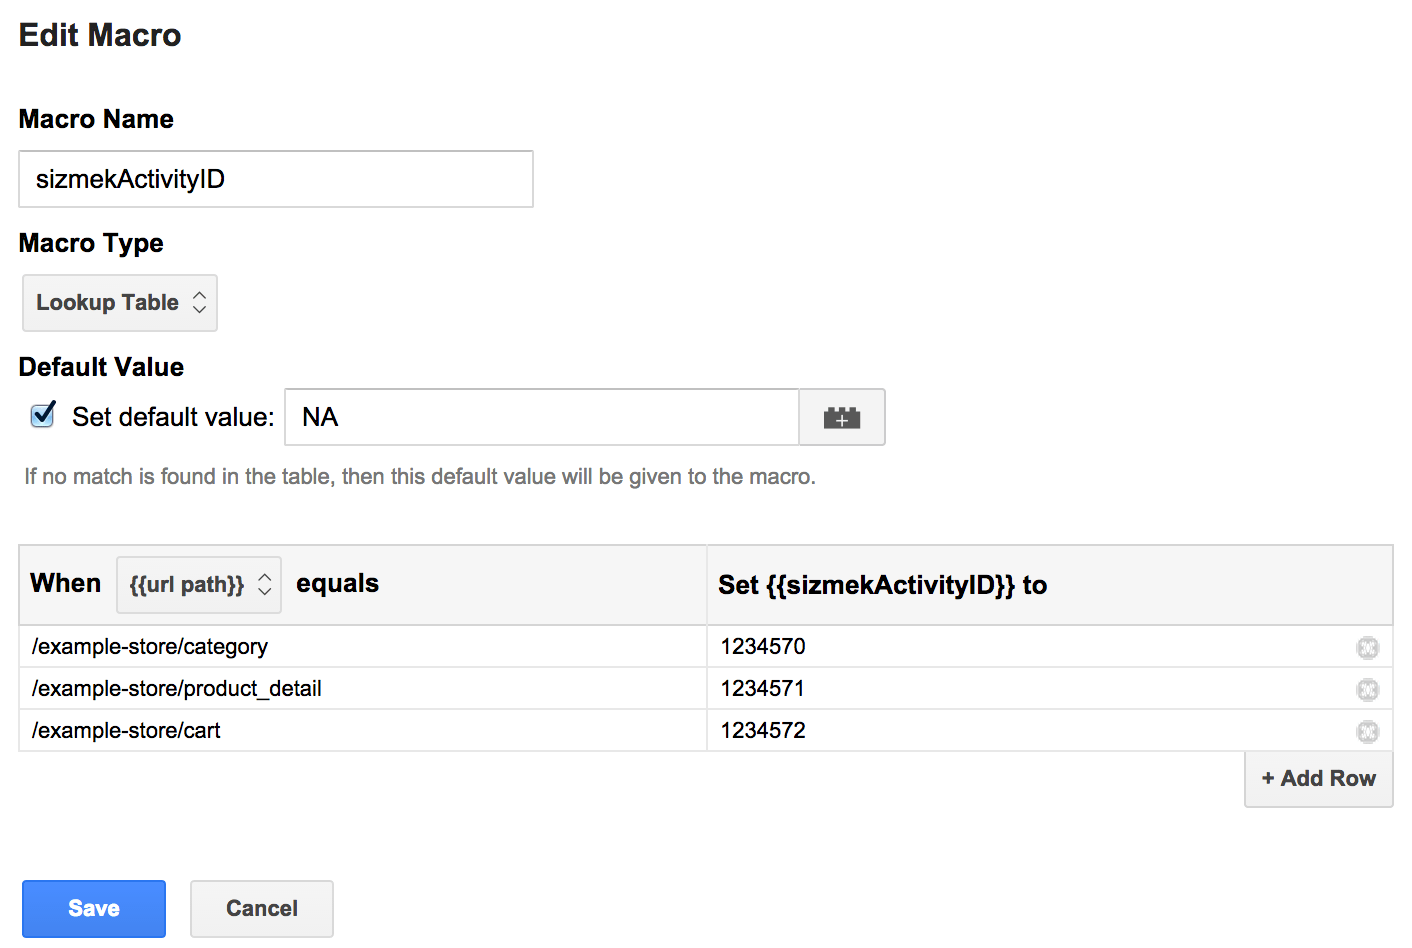Remove the /example-store/cart row

coord(1367,731)
